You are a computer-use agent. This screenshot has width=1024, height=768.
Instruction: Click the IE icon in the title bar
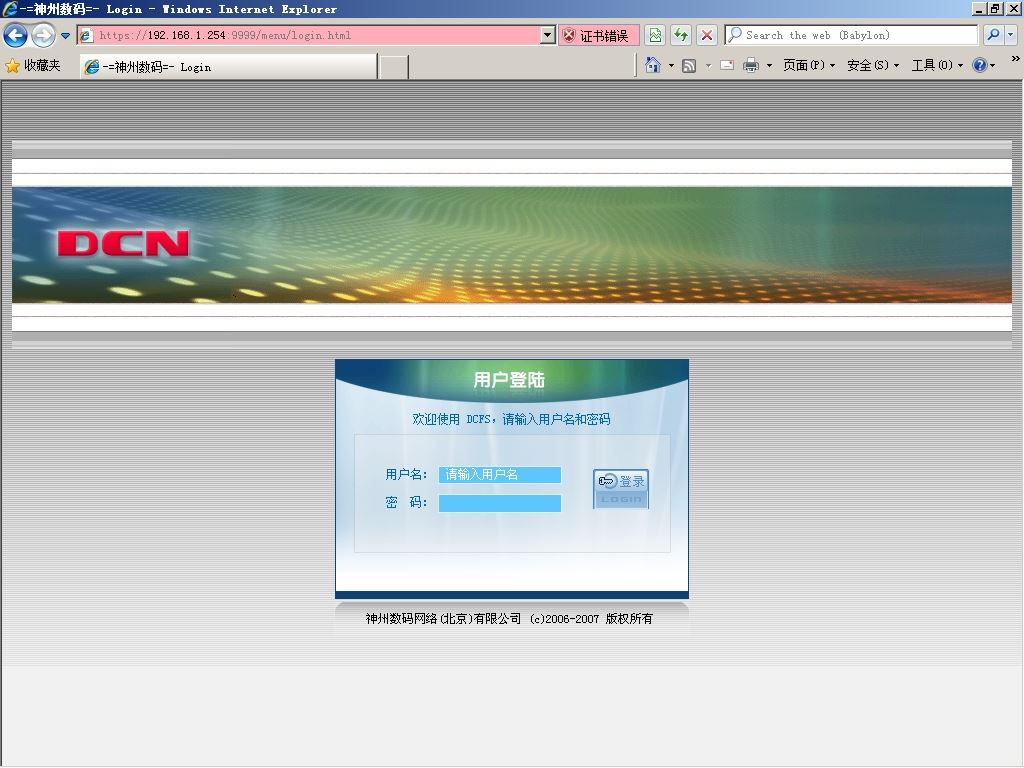click(x=9, y=8)
